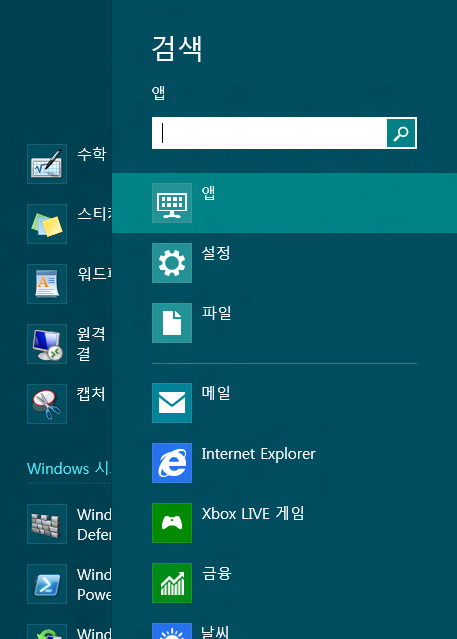Launch the Windows Defender brick wall icon
This screenshot has width=457, height=639.
tap(47, 524)
